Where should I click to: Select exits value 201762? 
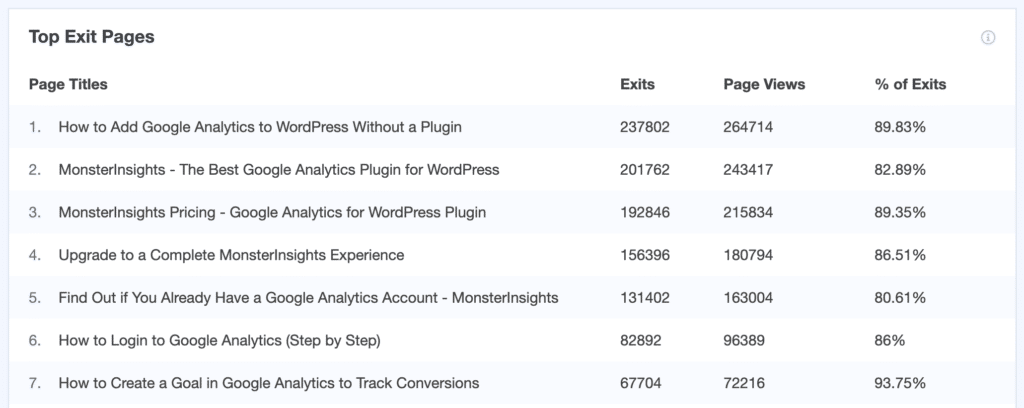point(645,170)
